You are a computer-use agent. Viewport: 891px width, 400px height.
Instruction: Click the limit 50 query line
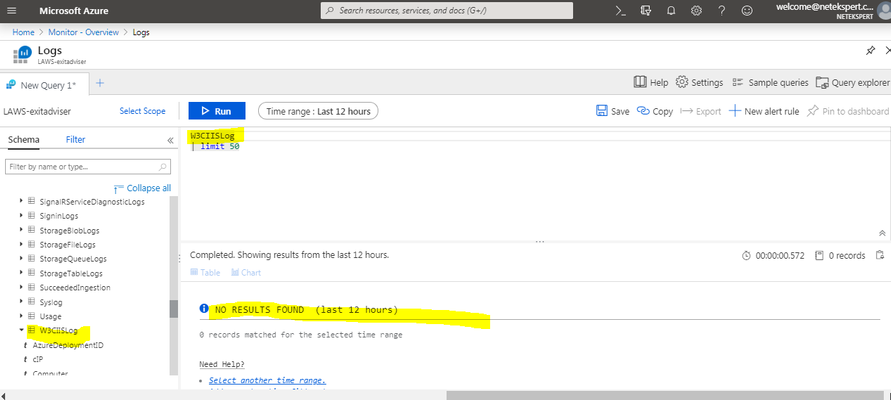pos(215,147)
